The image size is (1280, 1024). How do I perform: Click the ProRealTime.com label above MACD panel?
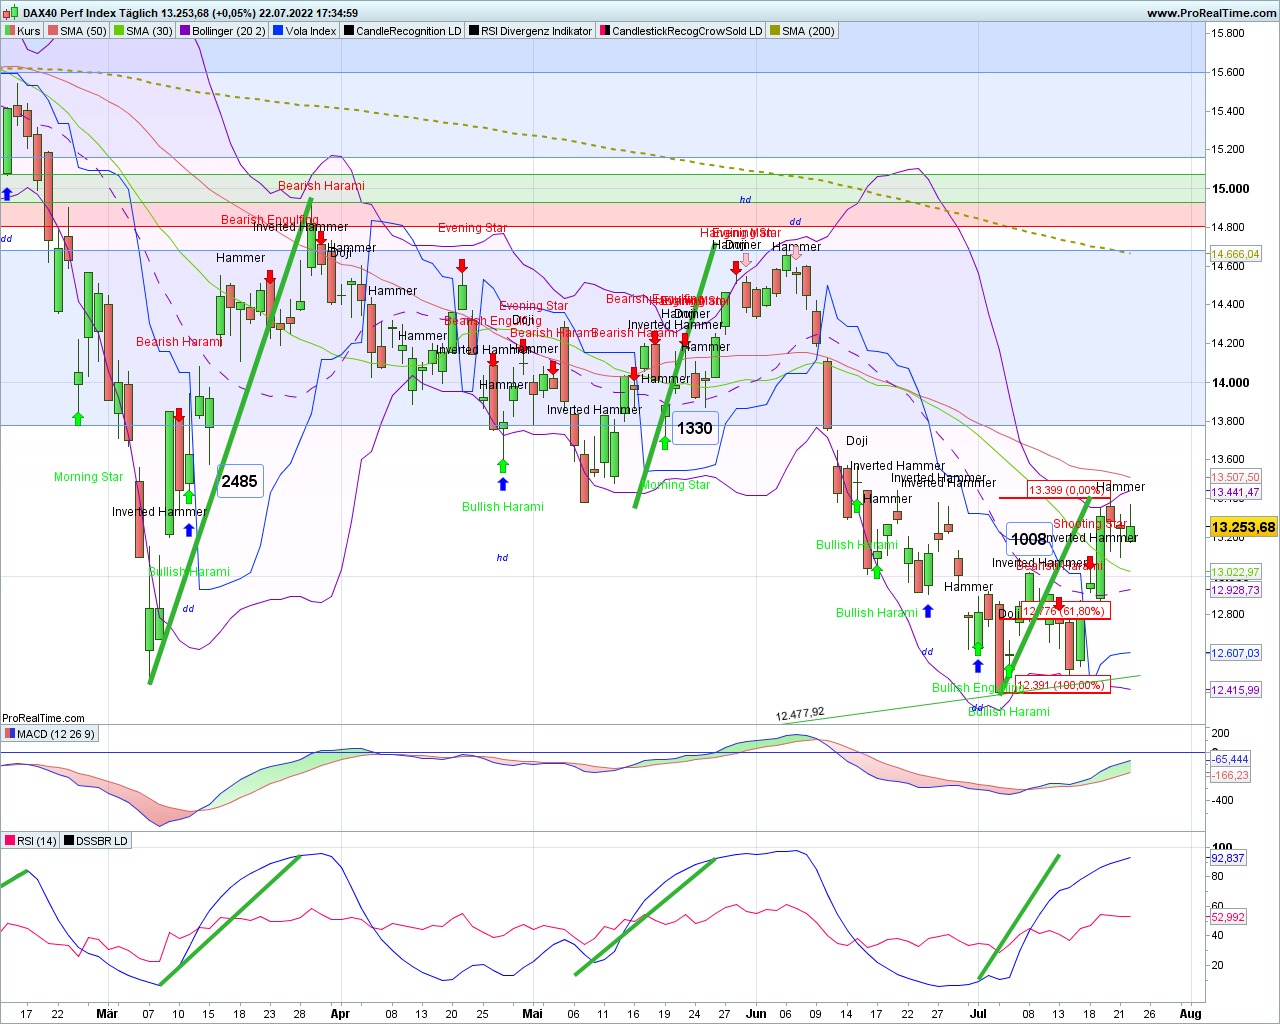[44, 717]
